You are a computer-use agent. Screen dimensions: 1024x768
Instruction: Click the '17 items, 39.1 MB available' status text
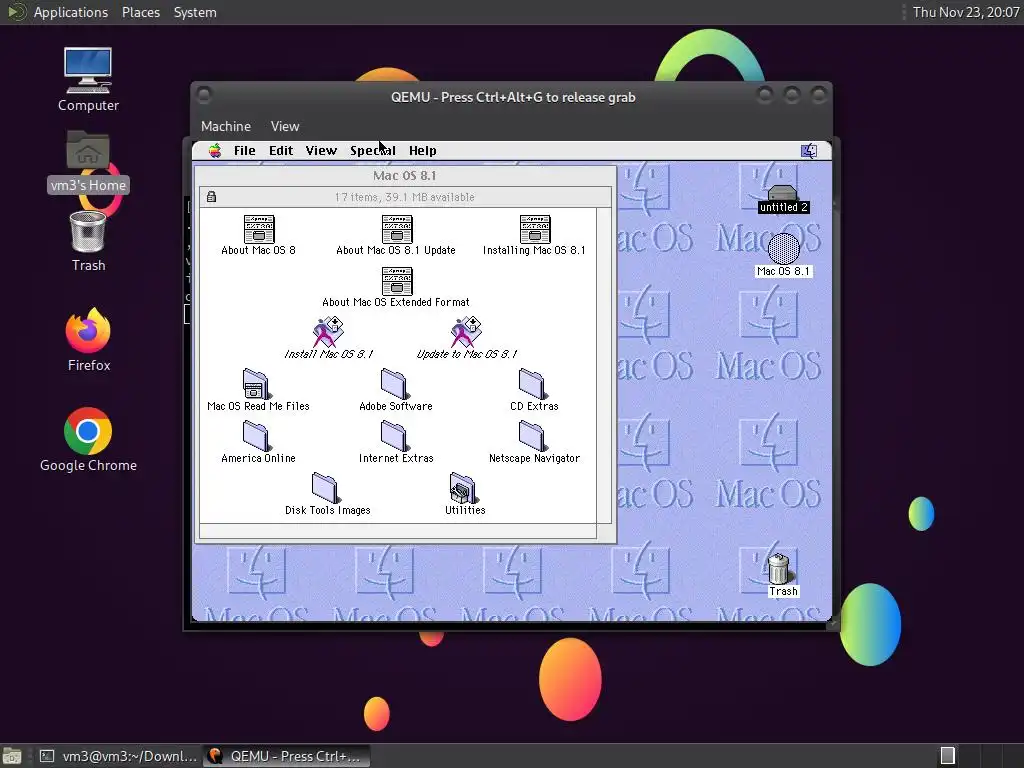404,197
